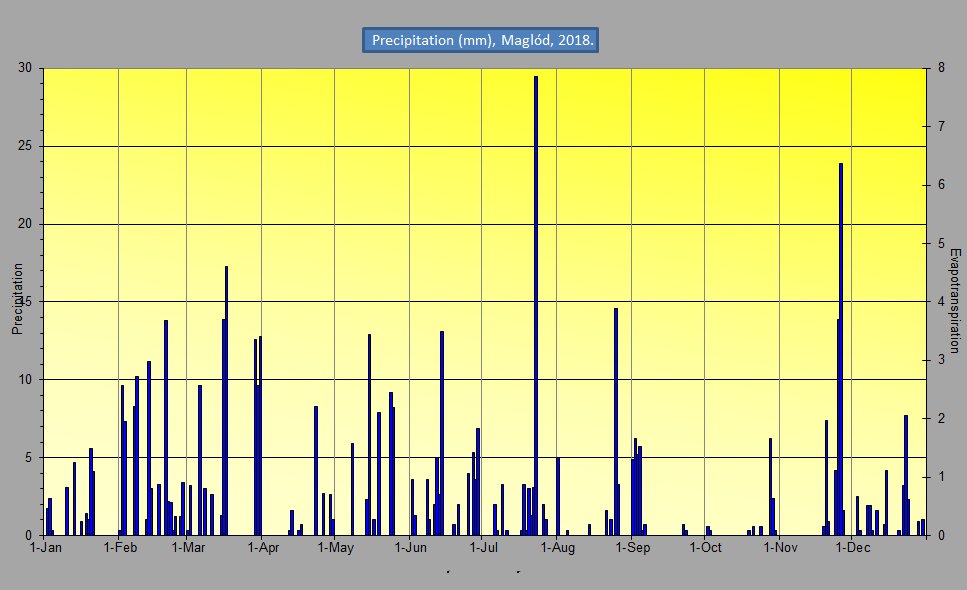This screenshot has height=590, width=967.
Task: Click the 1-Jan date label on x-axis
Action: [x=47, y=548]
